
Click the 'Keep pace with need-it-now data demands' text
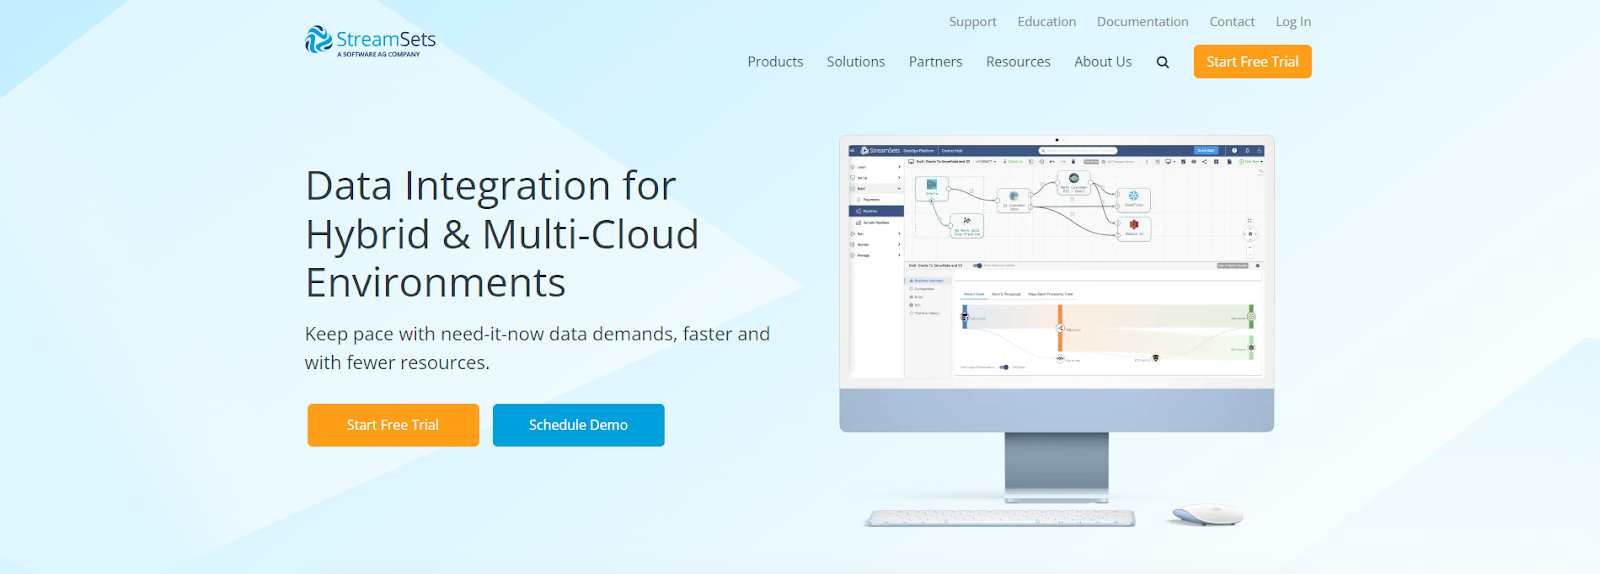[x=537, y=348]
